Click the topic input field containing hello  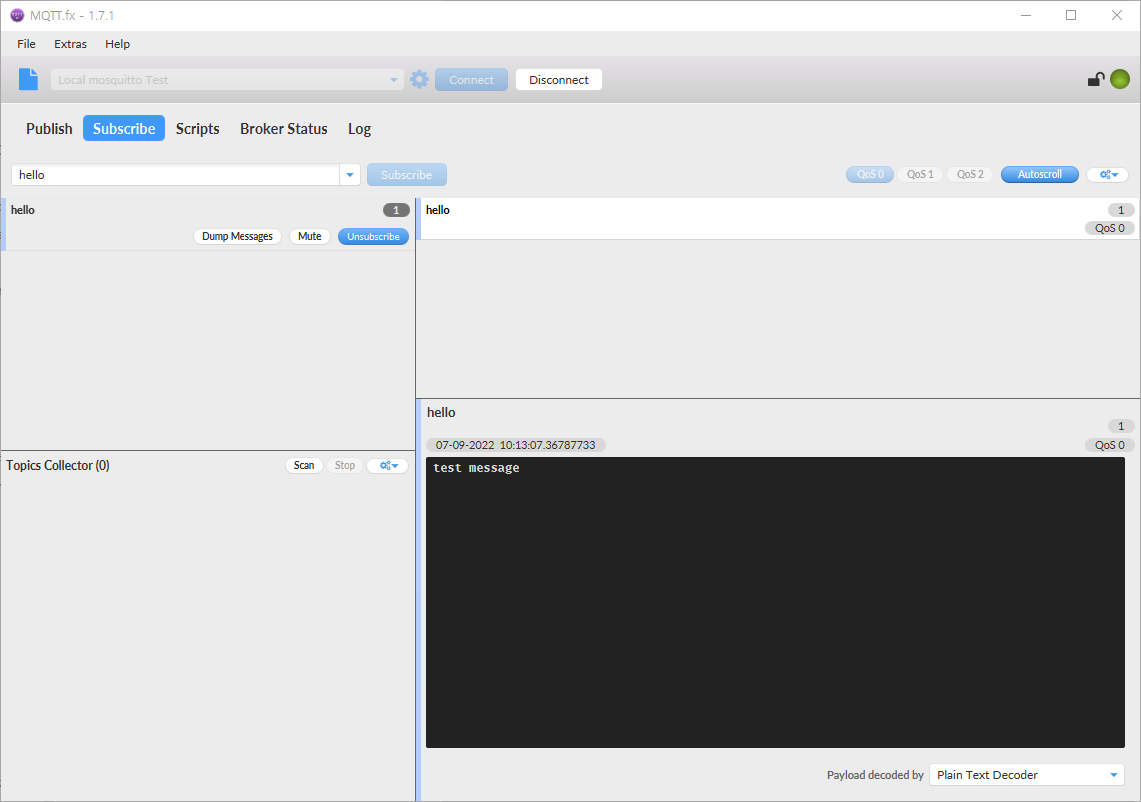[175, 175]
